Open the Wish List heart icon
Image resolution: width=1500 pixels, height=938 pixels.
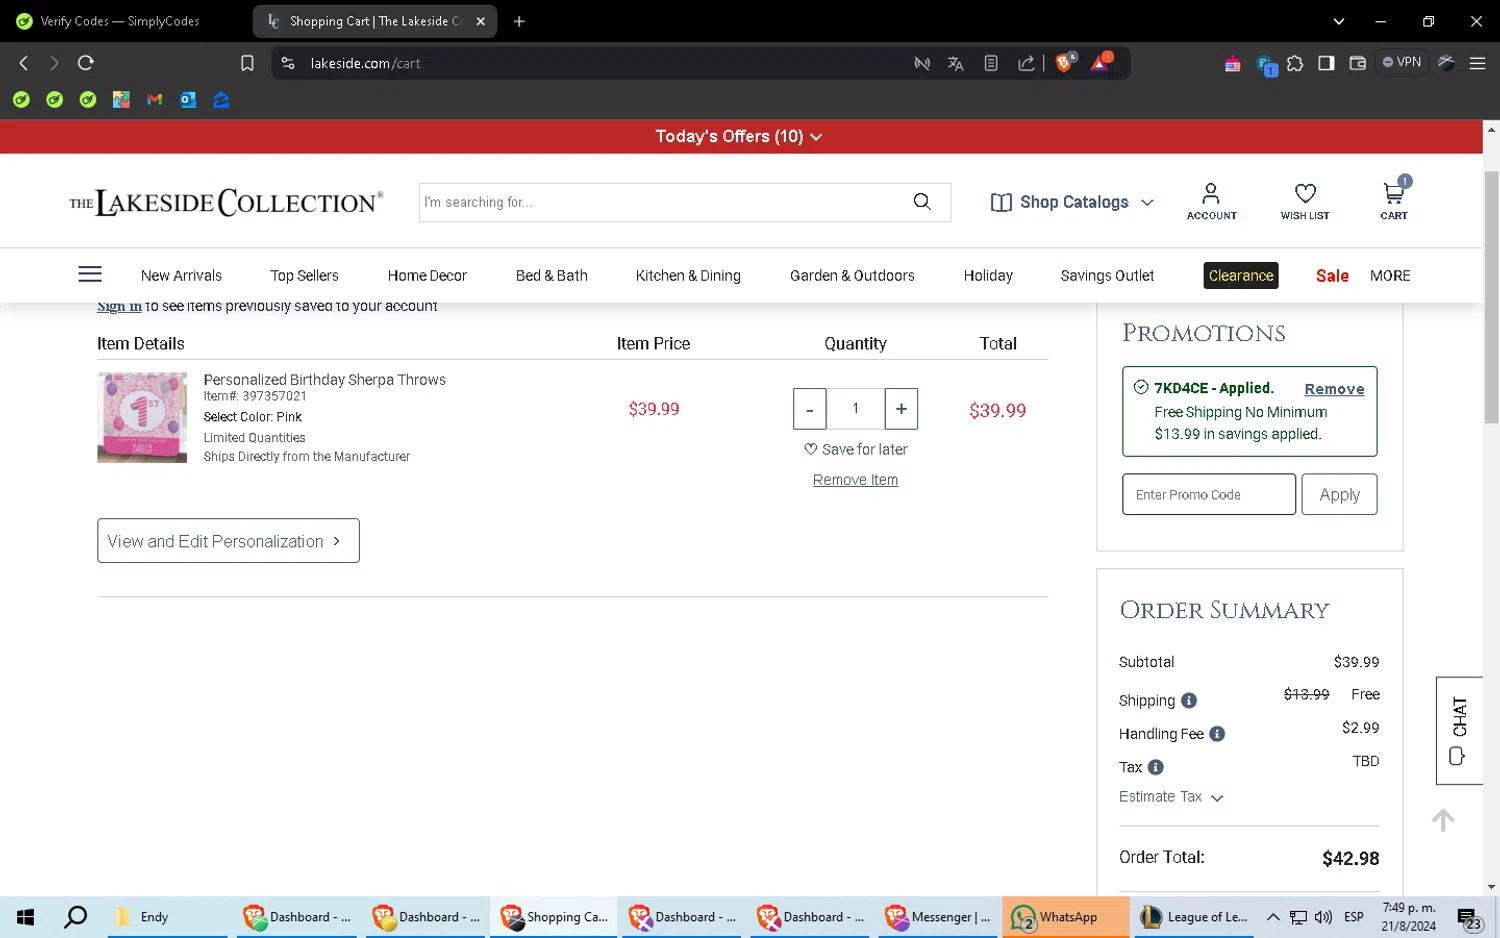click(1305, 201)
